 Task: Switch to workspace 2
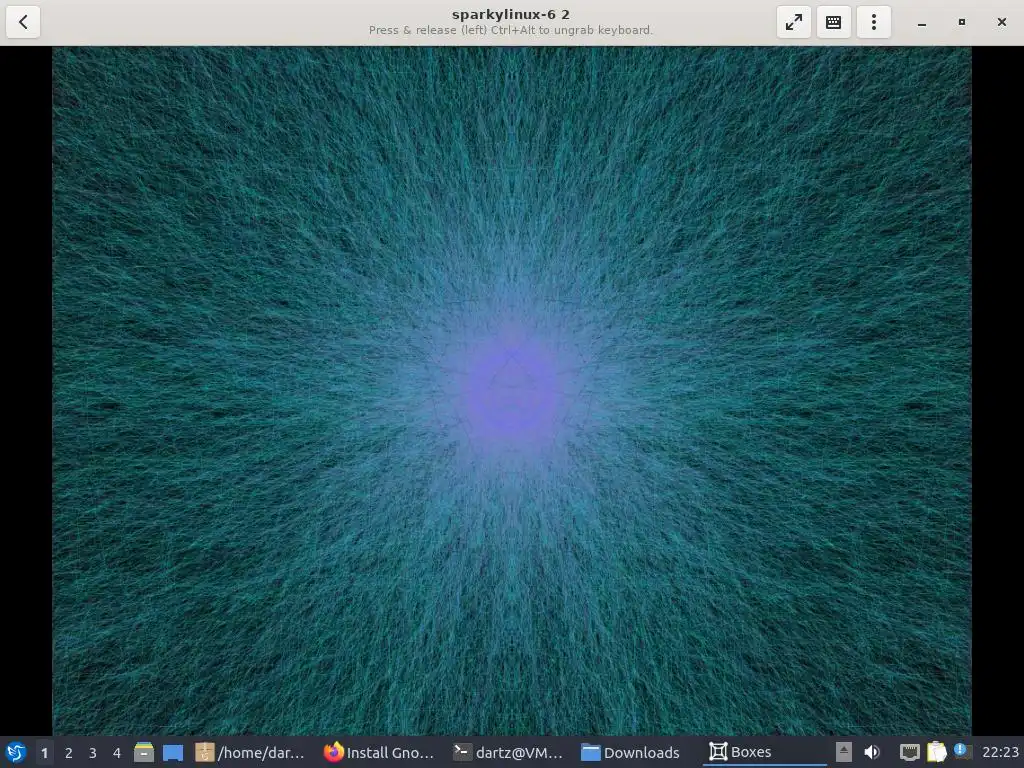tap(69, 753)
